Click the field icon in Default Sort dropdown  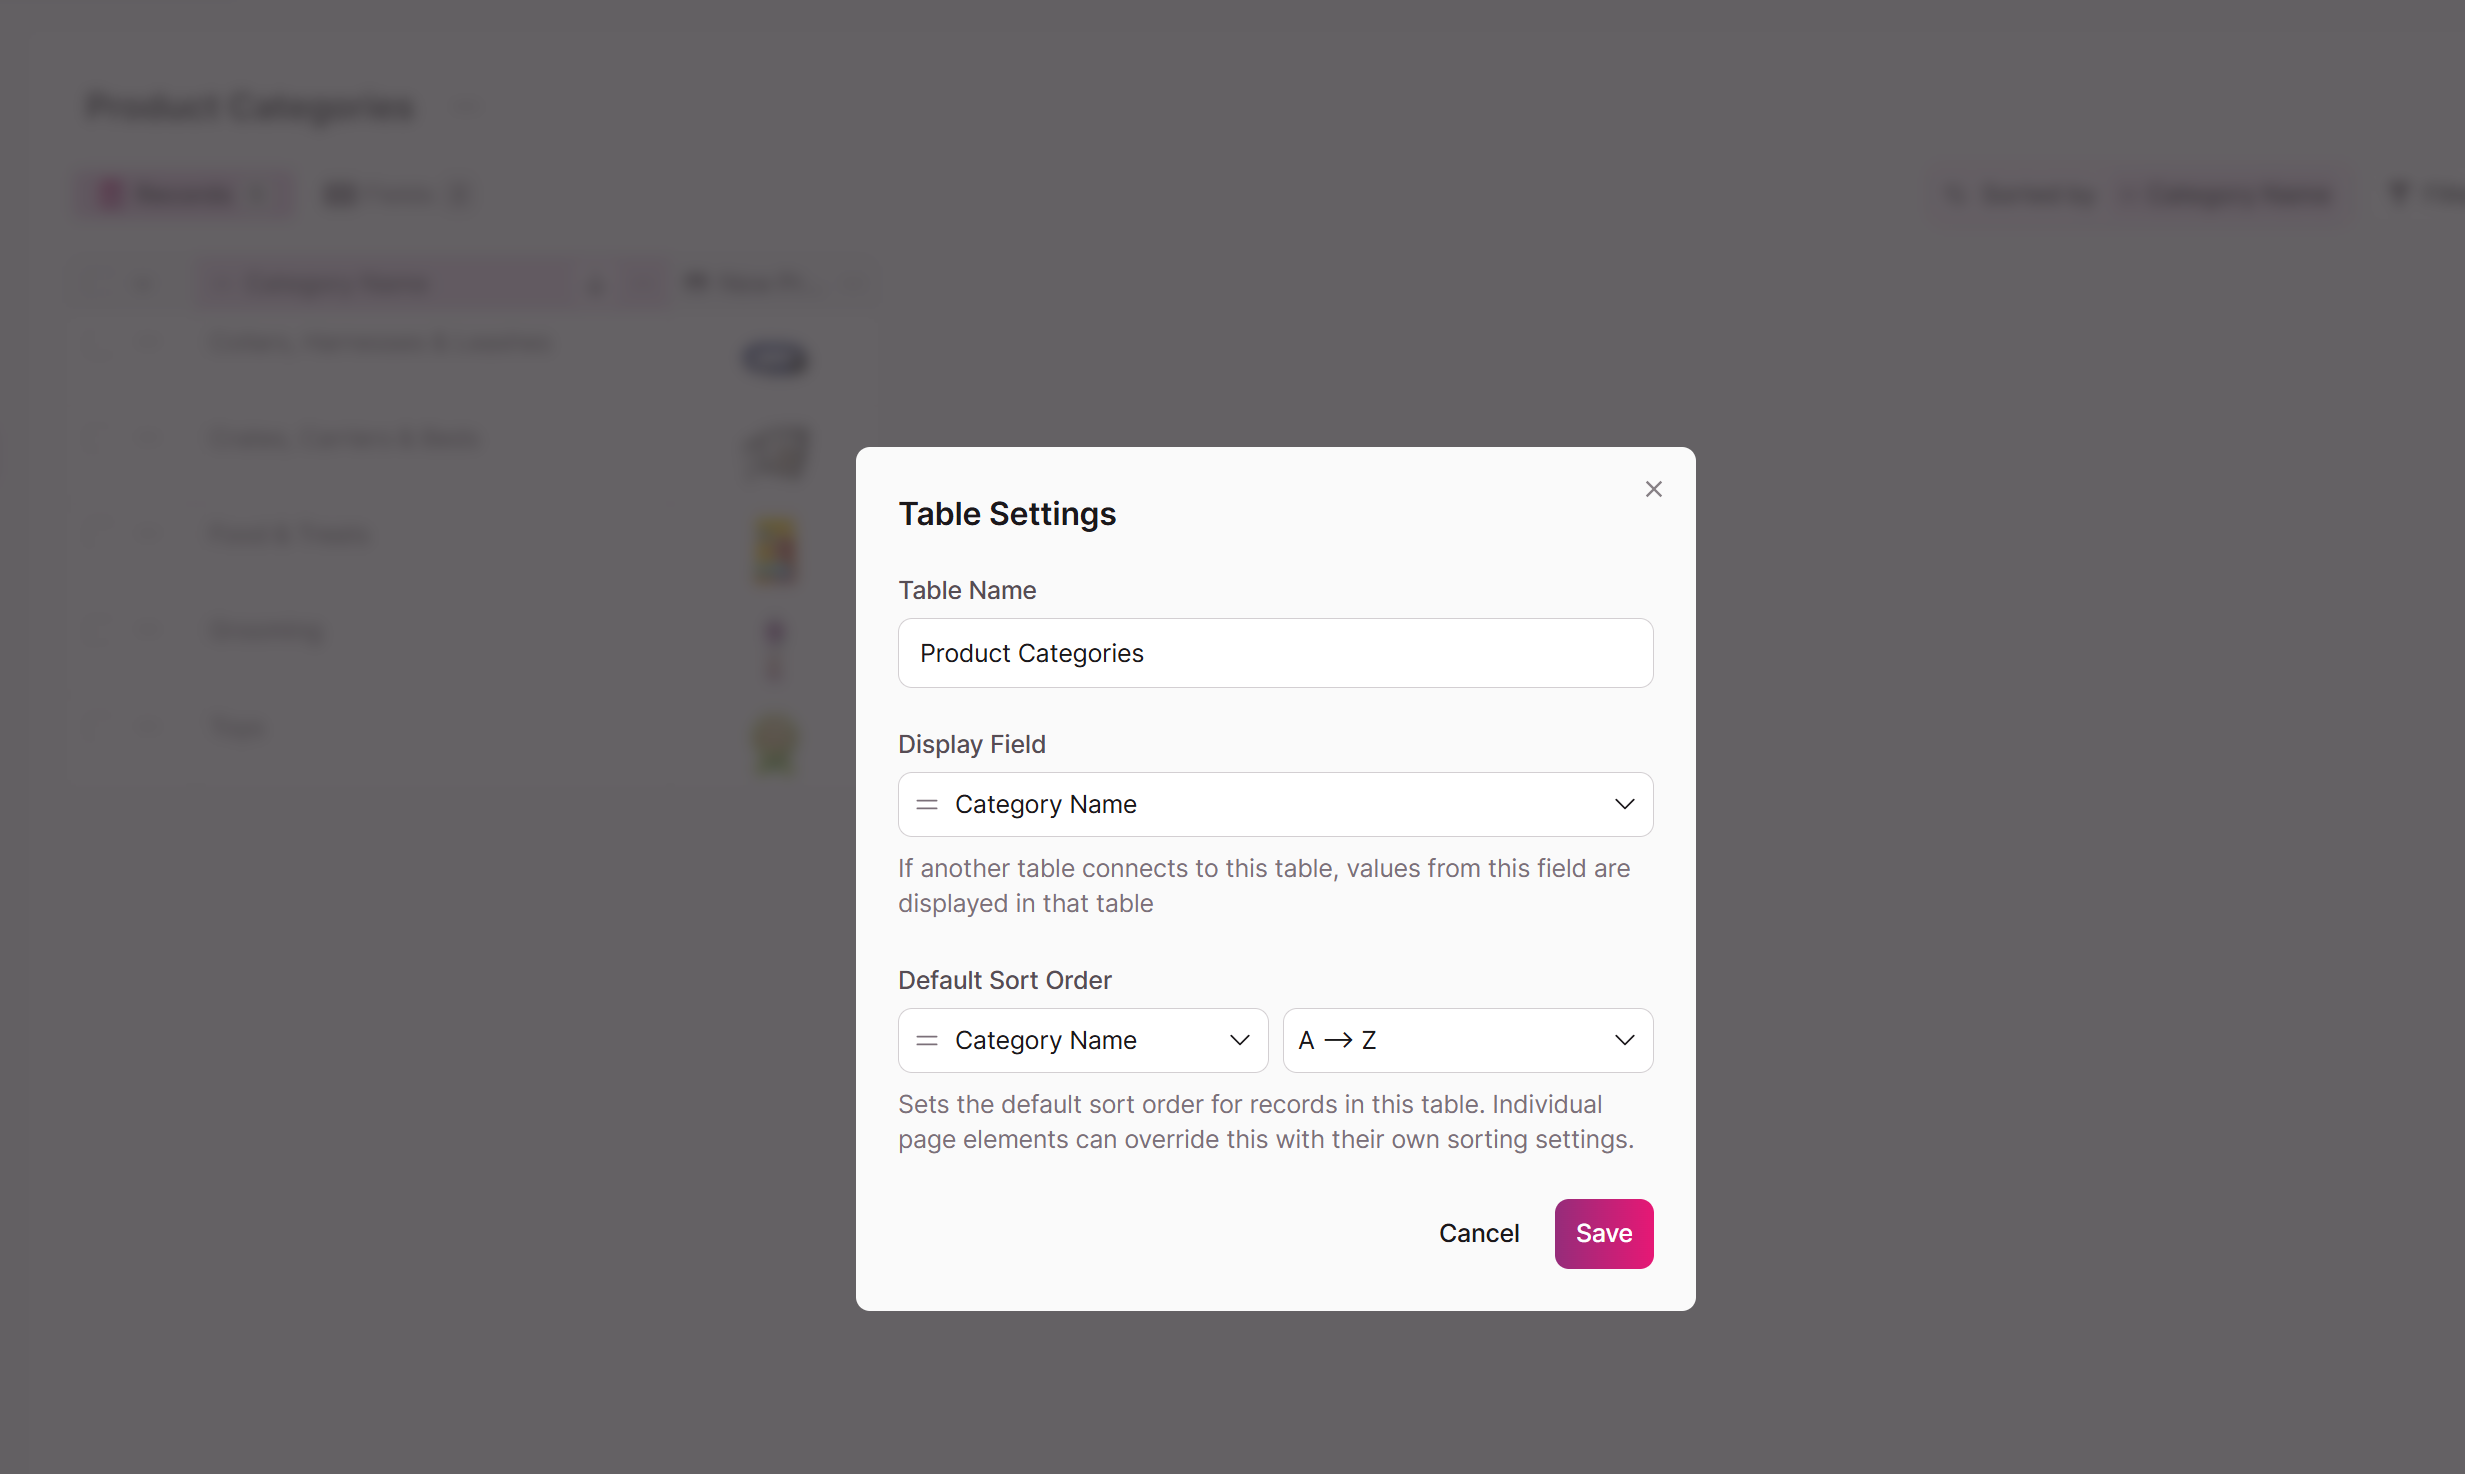click(927, 1040)
